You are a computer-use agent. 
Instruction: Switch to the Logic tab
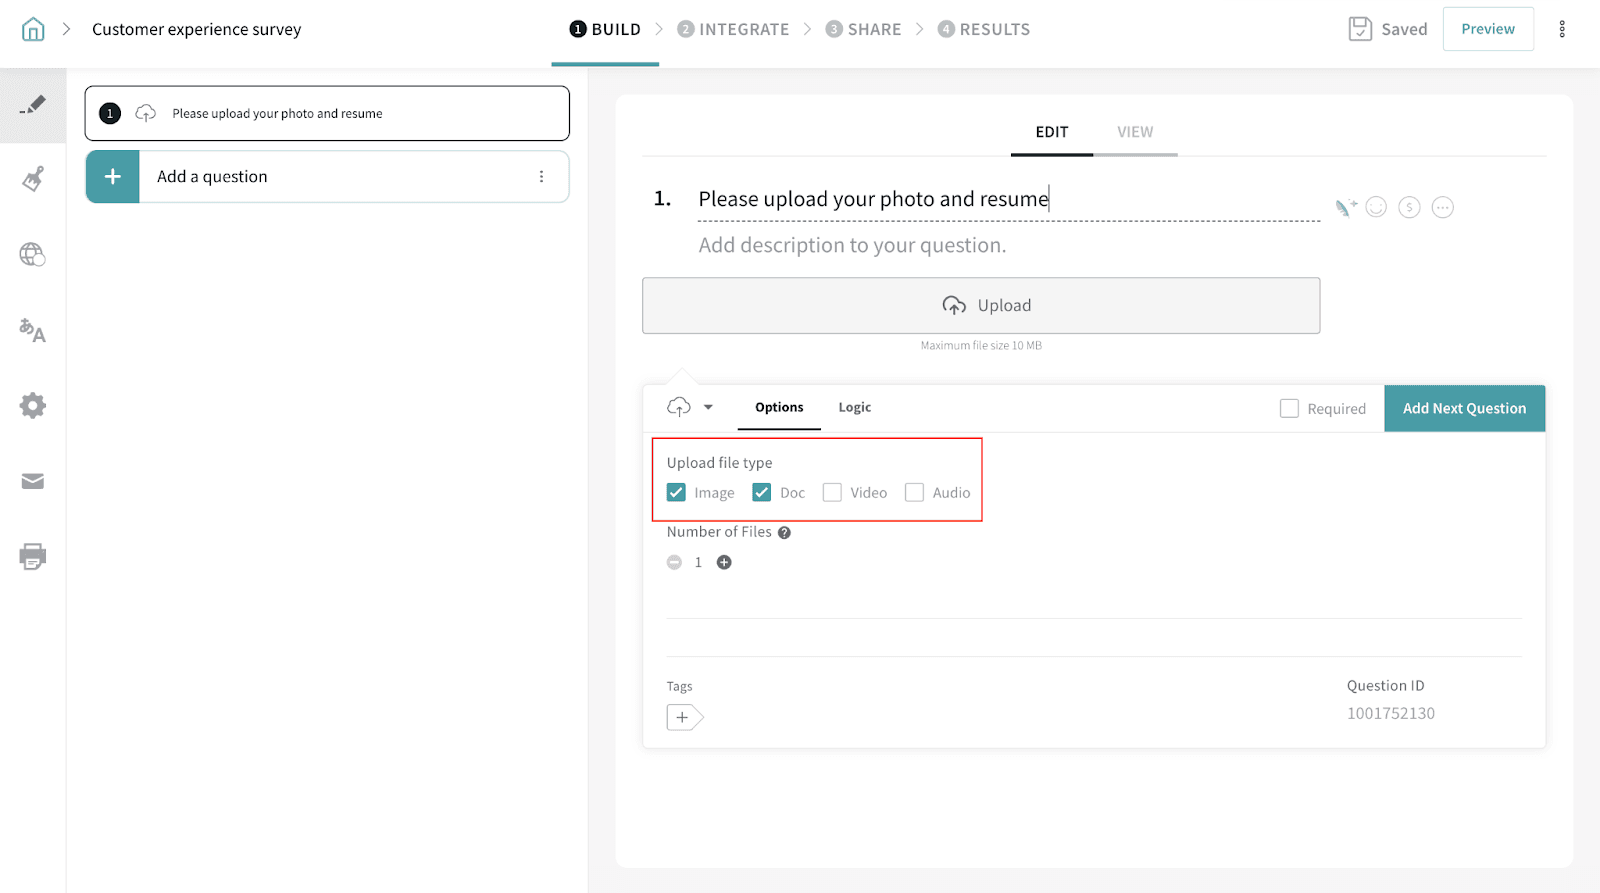[854, 407]
